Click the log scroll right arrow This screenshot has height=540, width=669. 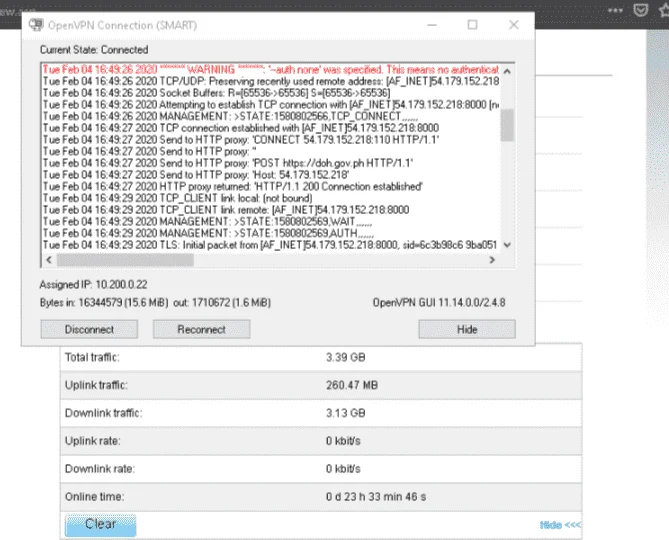[x=492, y=260]
